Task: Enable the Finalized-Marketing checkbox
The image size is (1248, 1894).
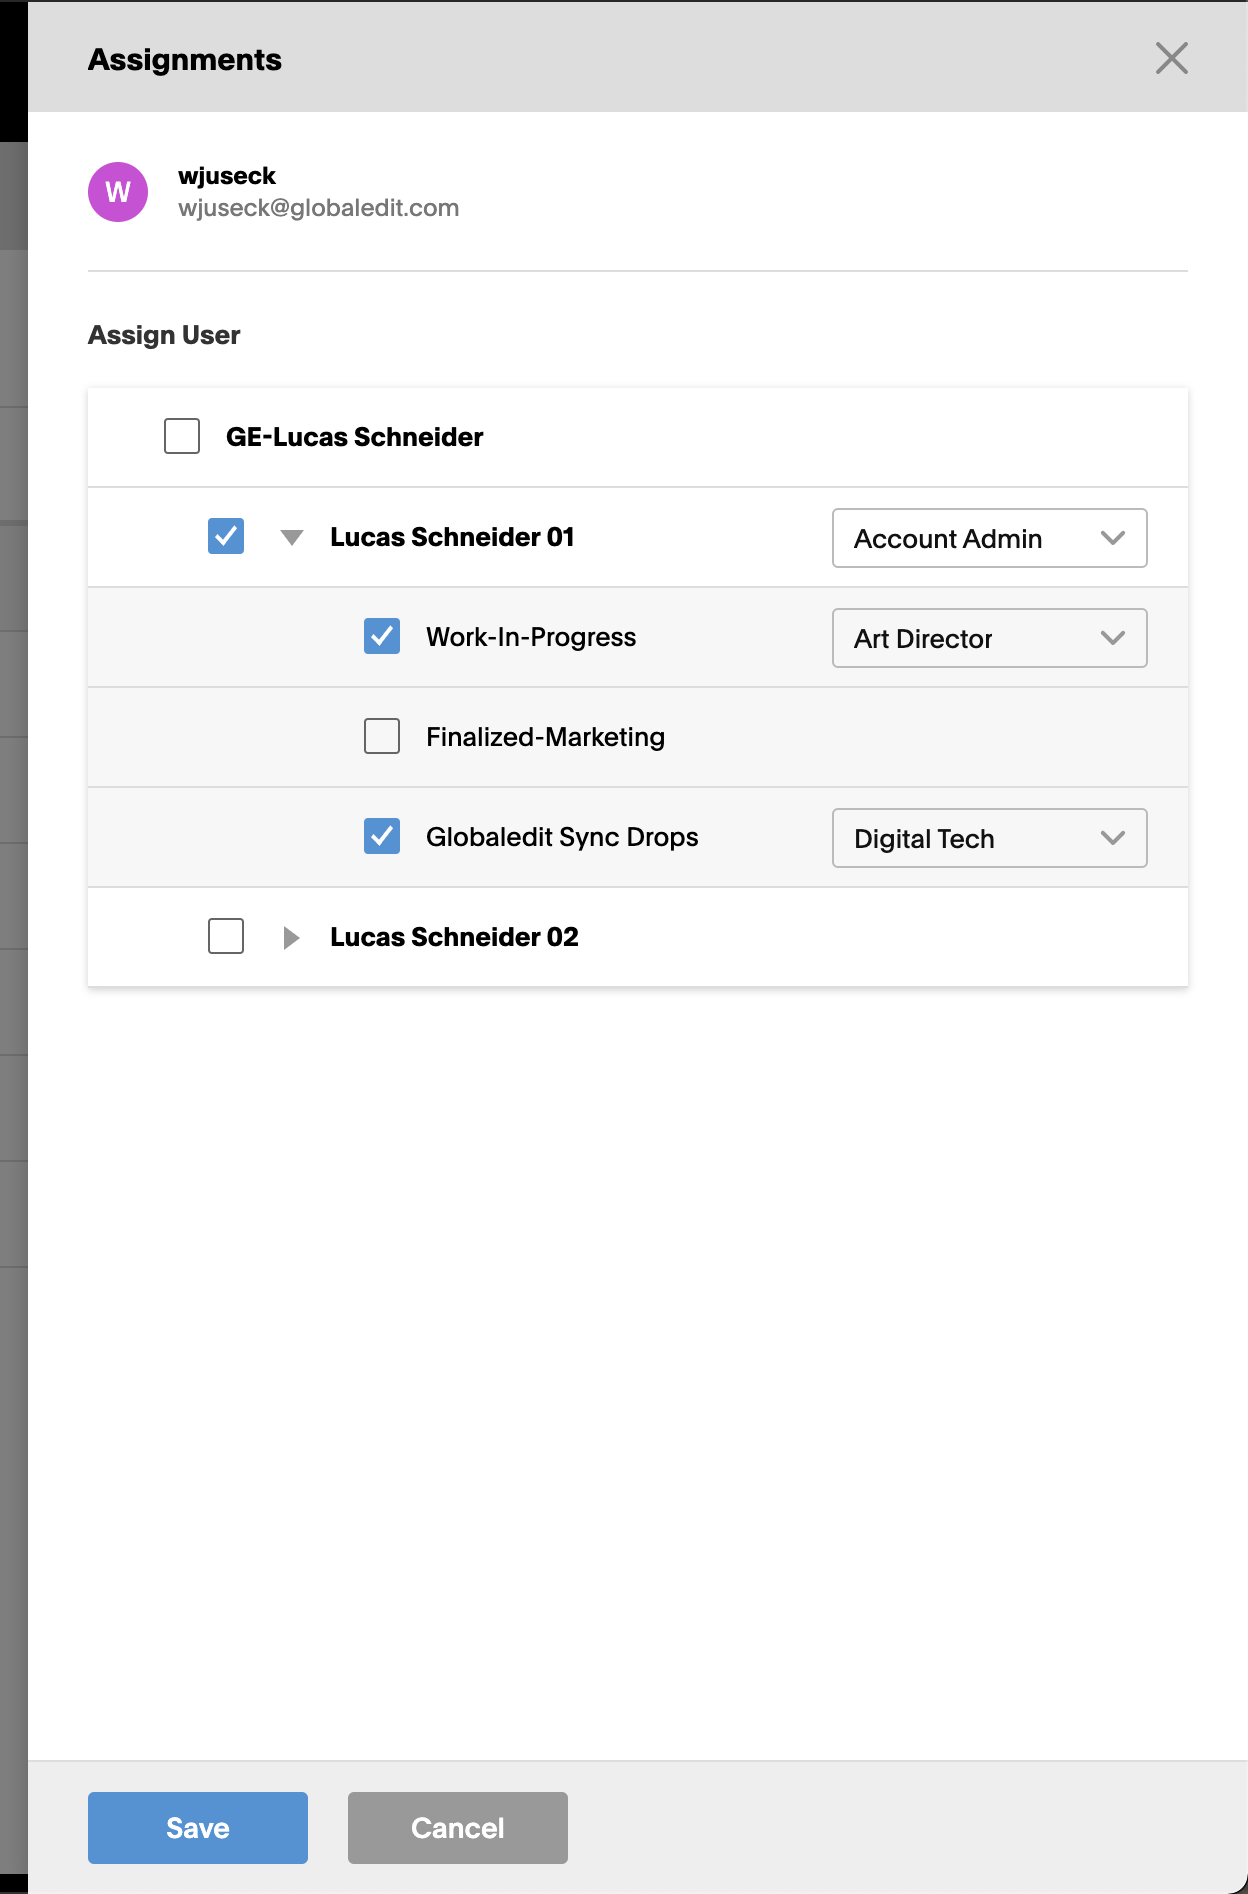Action: click(x=382, y=736)
